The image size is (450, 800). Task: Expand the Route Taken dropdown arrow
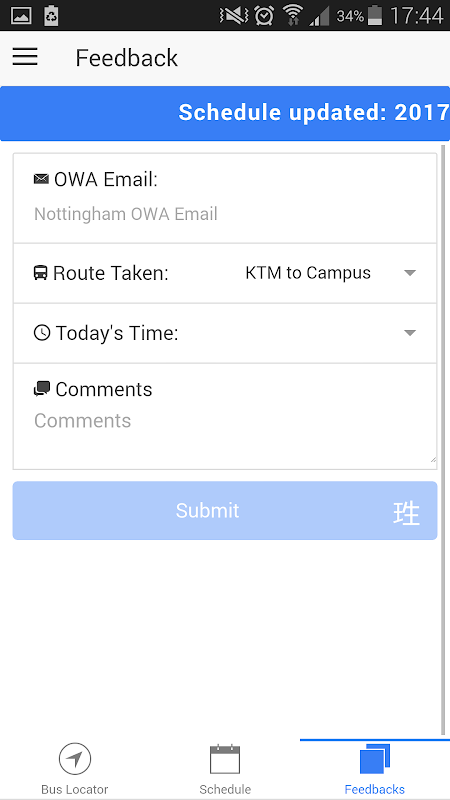[410, 273]
